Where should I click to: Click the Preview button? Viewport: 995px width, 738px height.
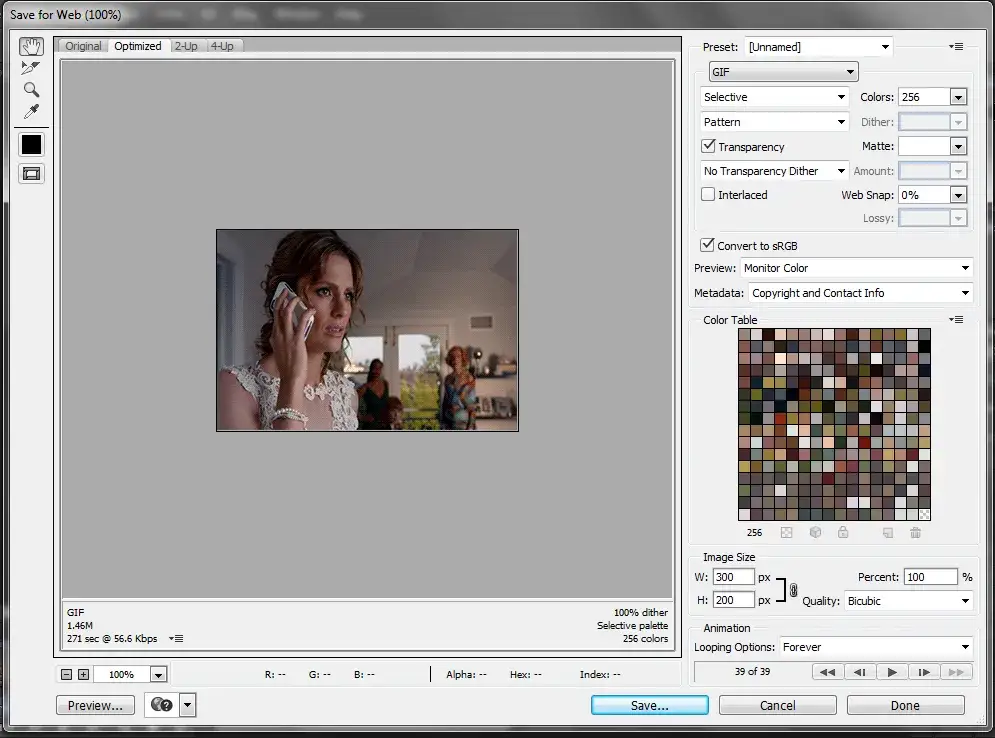[94, 705]
